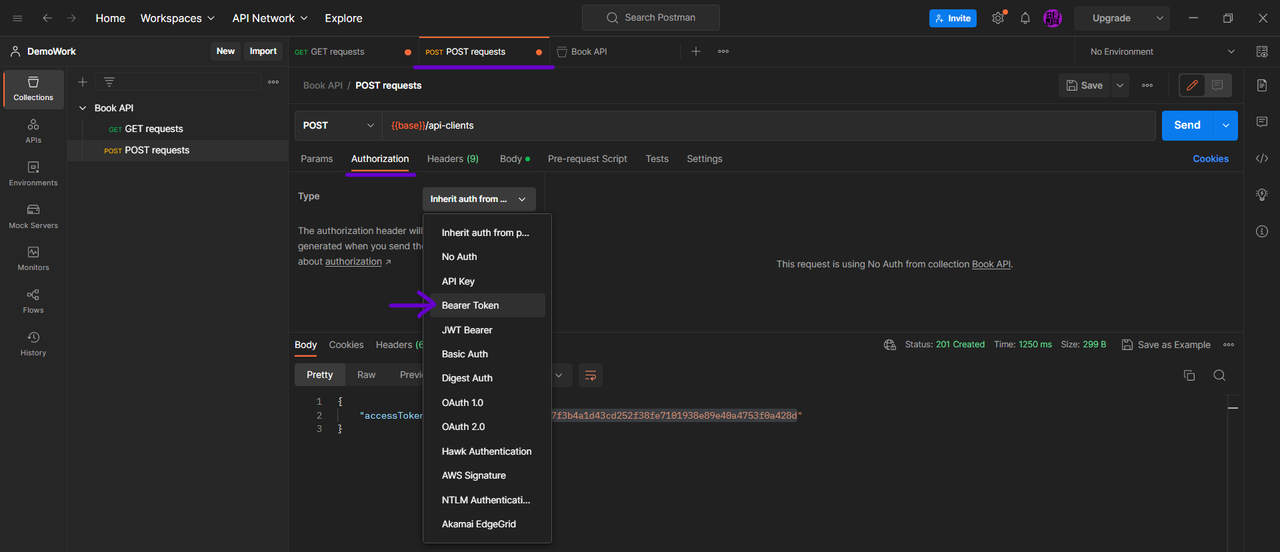Click the Invite button
This screenshot has width=1280, height=552.
[x=953, y=18]
